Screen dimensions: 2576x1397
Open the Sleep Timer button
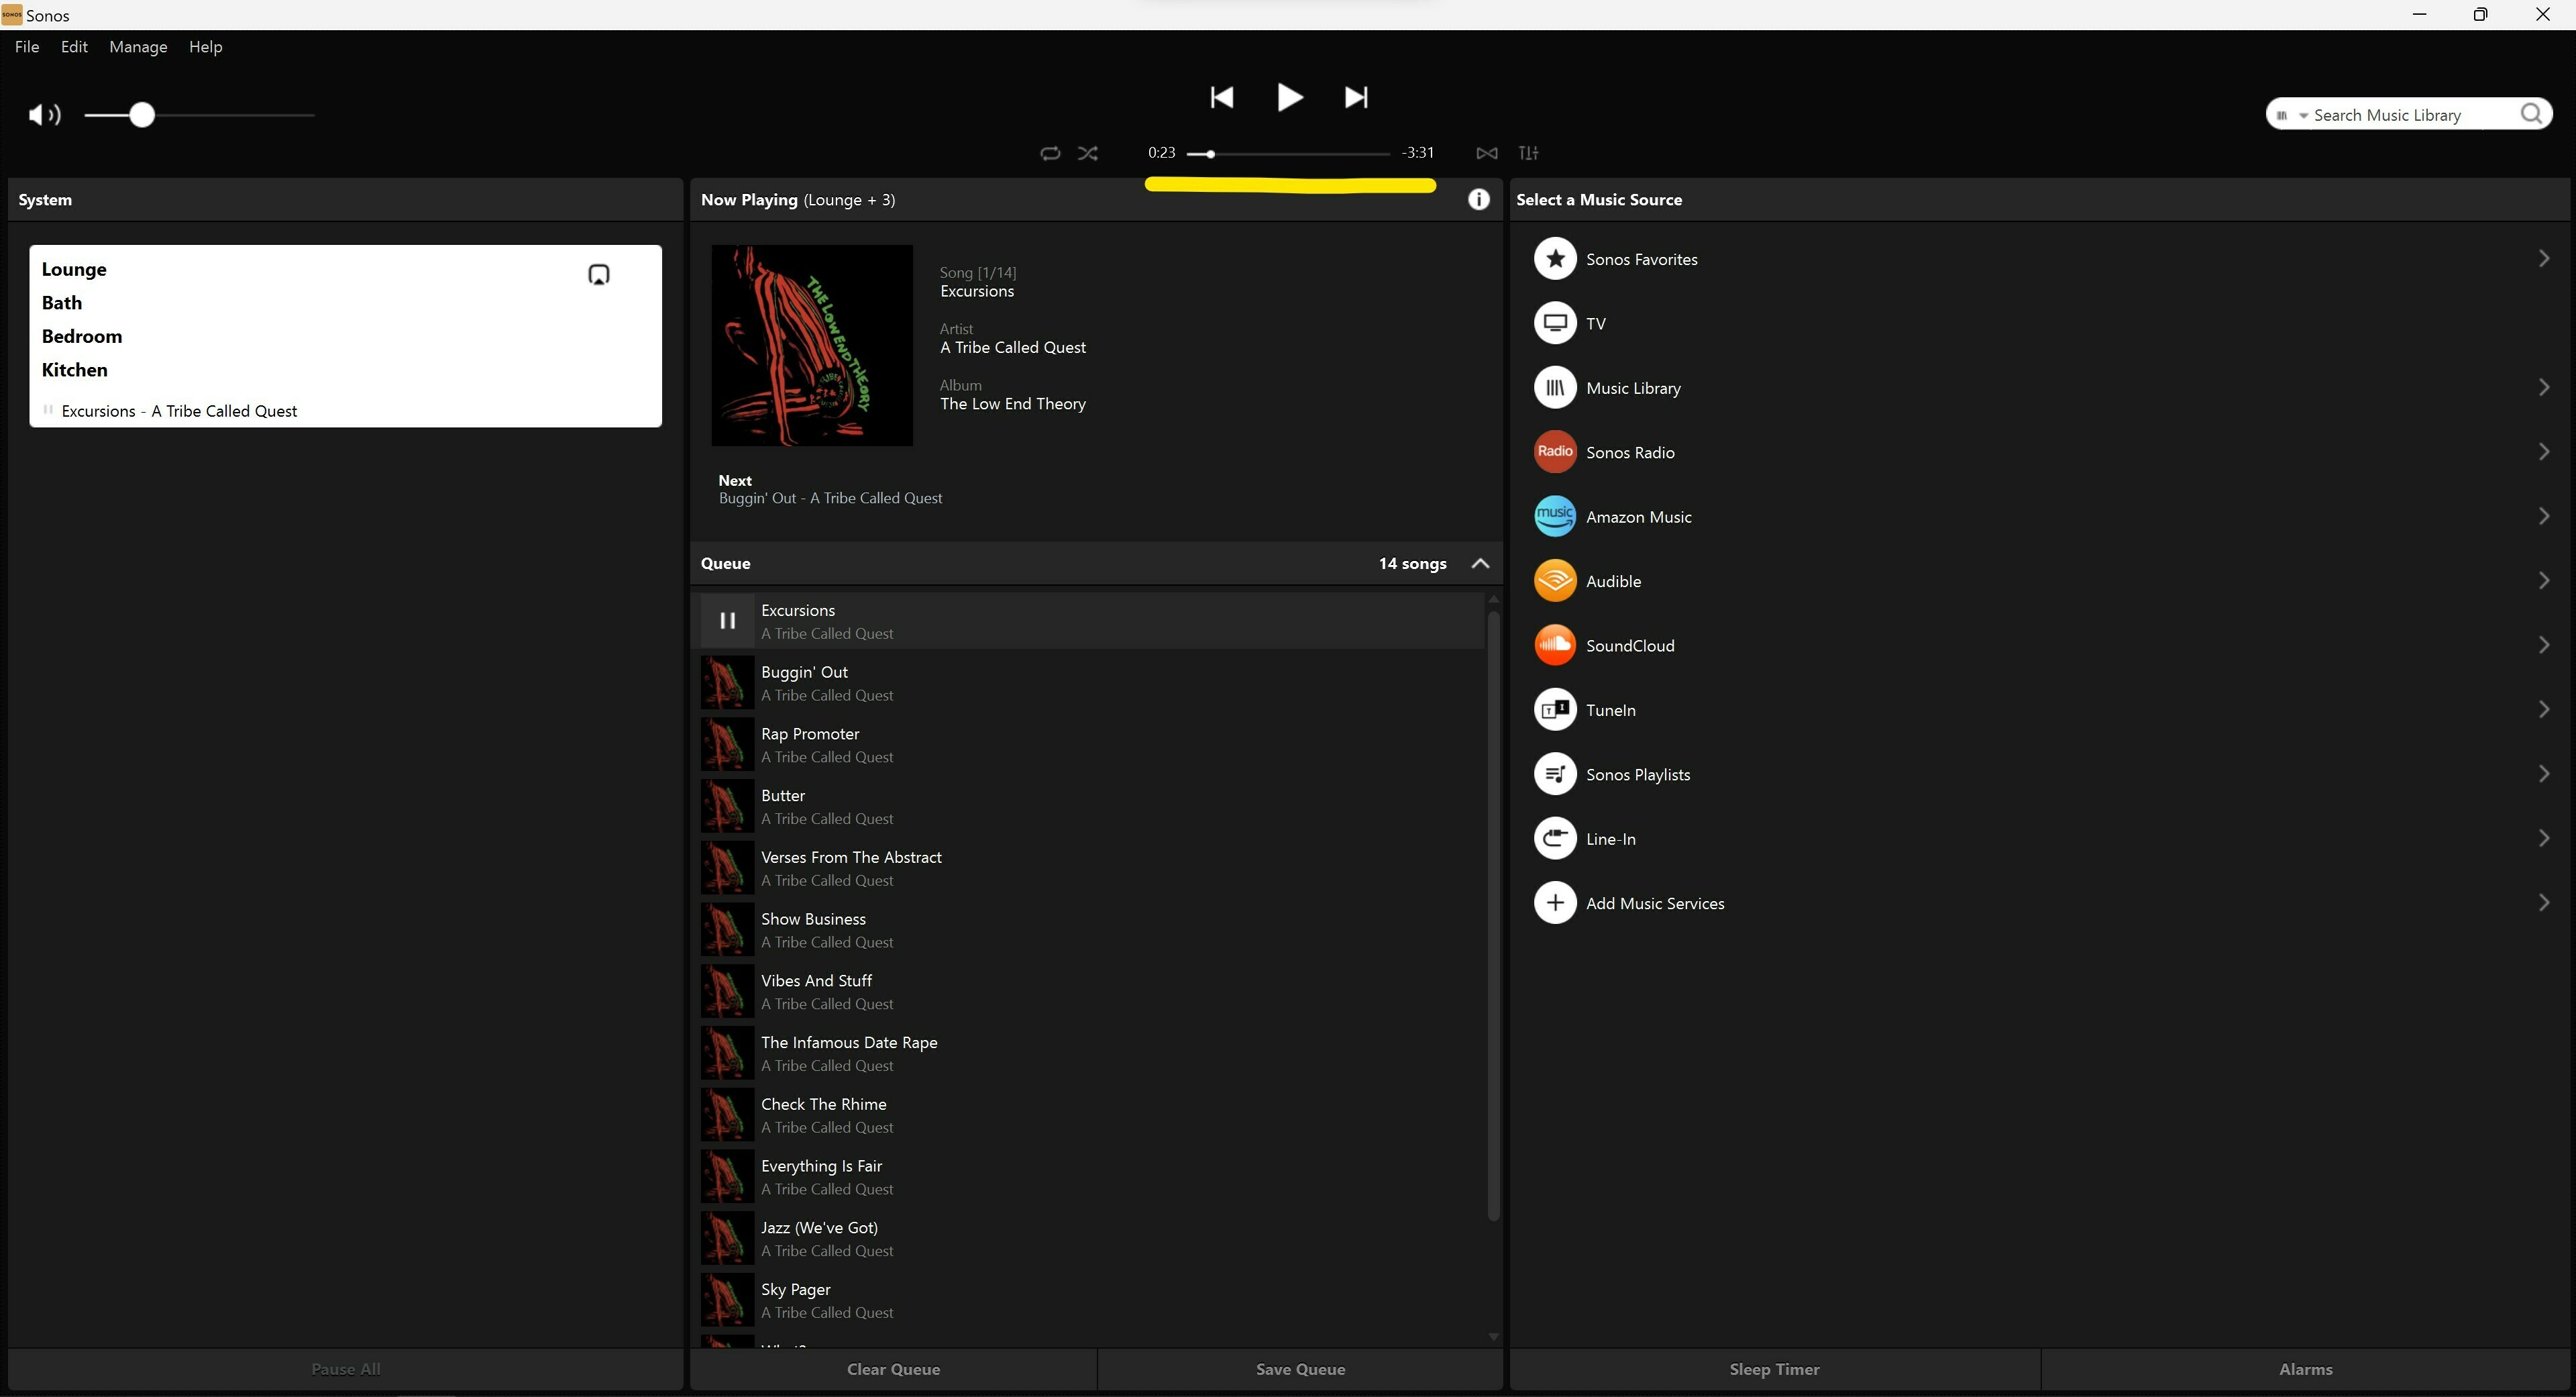click(1774, 1369)
